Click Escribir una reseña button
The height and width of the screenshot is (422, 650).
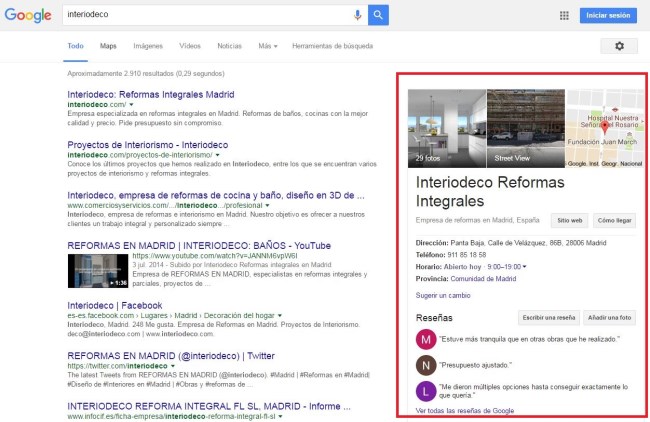point(549,318)
